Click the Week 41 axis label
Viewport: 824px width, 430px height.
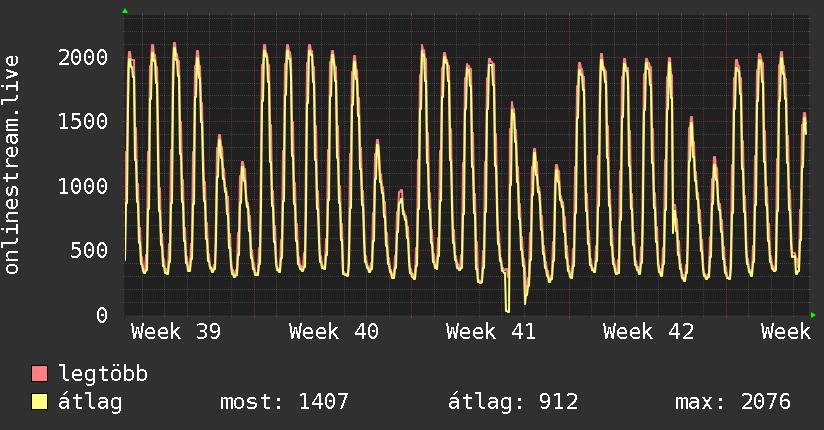coord(491,332)
